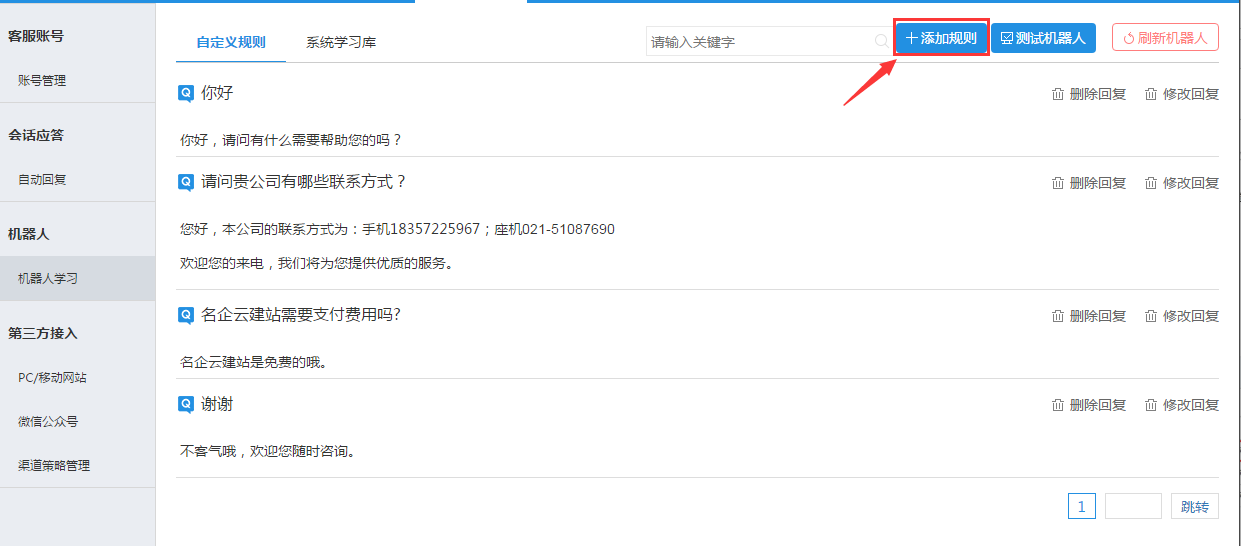
Task: Click Q icon beside 名企云建站需要支付费用吗
Action: pos(185,315)
